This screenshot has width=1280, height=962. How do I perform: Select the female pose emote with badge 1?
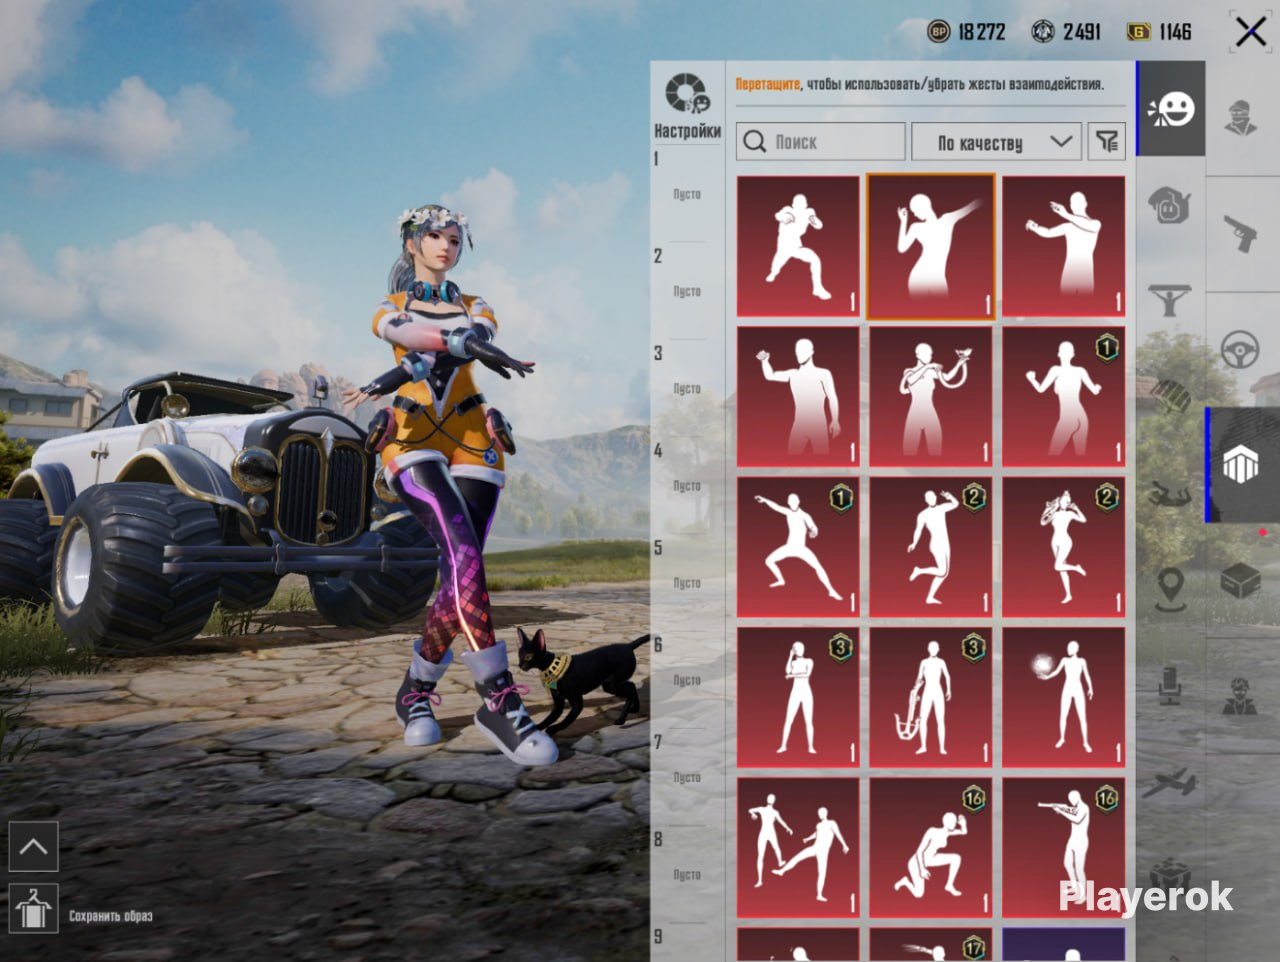pos(1064,396)
